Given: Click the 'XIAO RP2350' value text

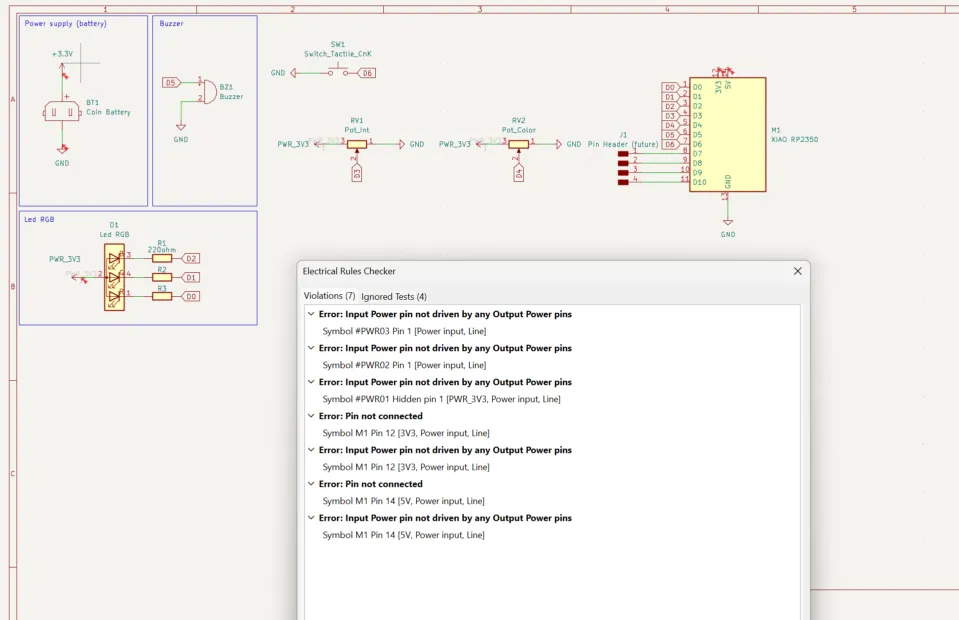Looking at the screenshot, I should pos(794,139).
